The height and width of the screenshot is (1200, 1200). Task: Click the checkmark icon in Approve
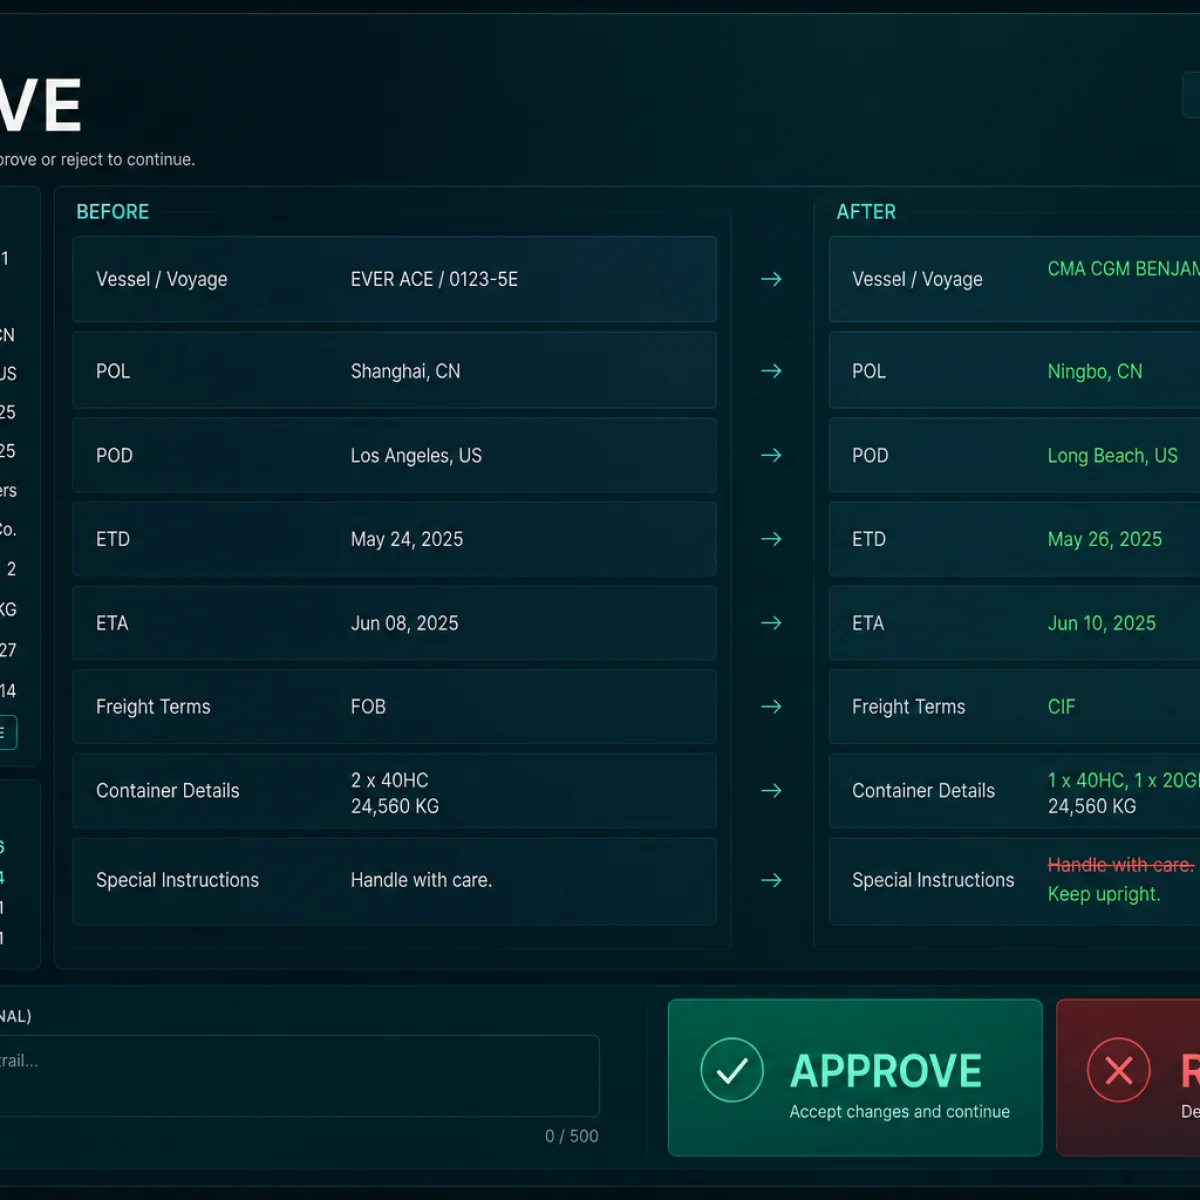(x=732, y=1070)
